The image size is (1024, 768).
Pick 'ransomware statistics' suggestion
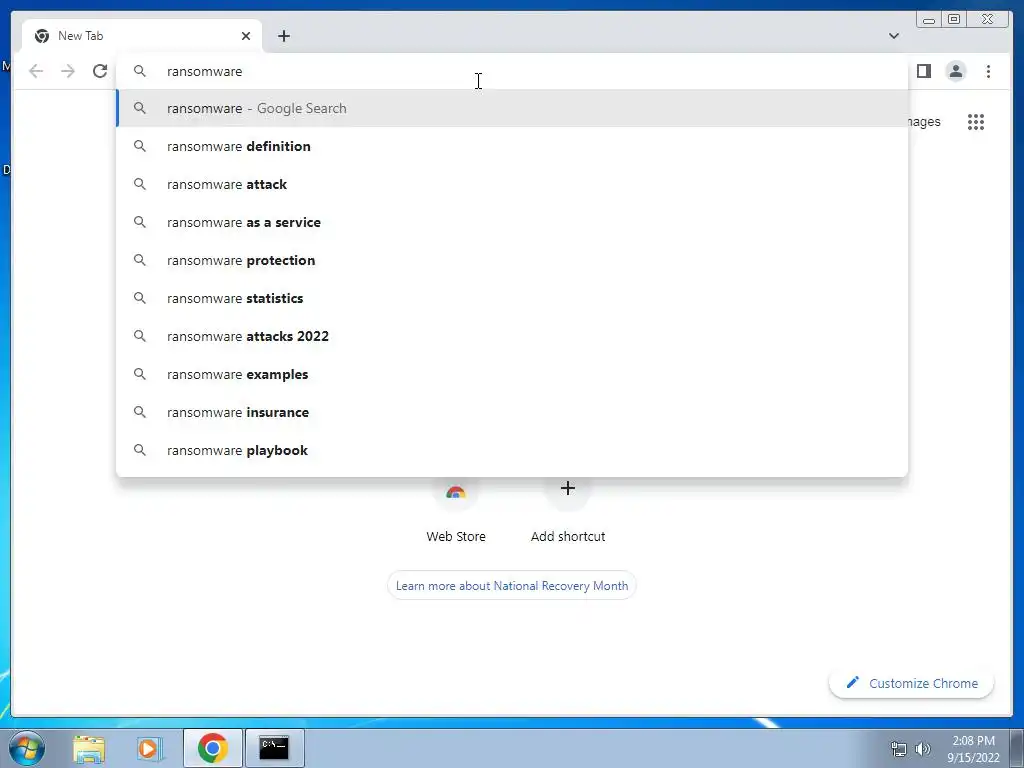[x=512, y=298]
